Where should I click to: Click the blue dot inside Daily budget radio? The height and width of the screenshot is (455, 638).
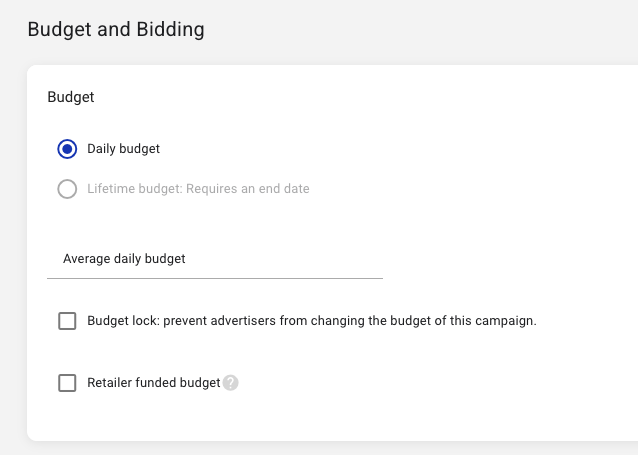tap(67, 149)
